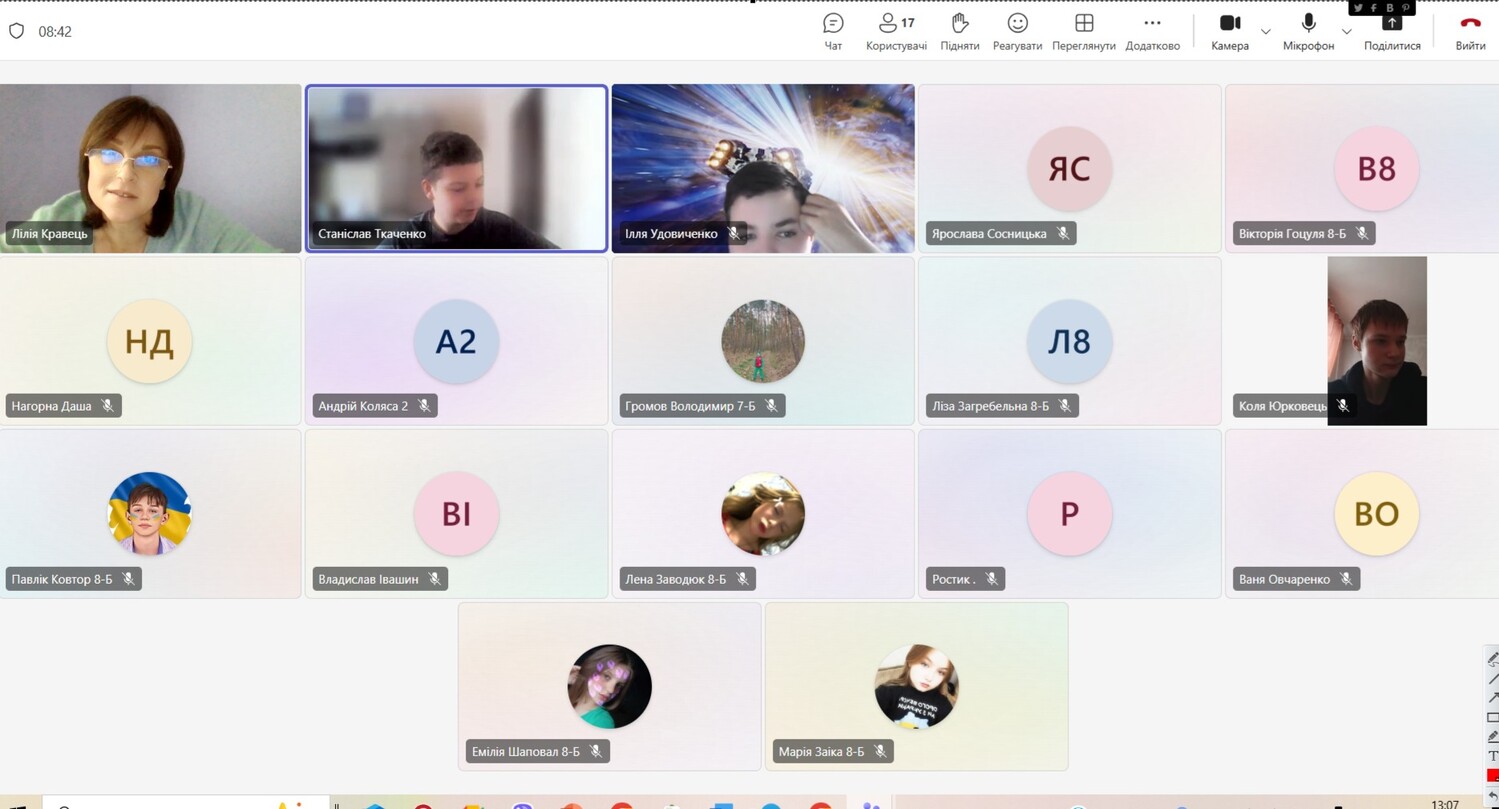Toggle the Мікрофон mute state
1499x809 pixels.
pyautogui.click(x=1308, y=31)
